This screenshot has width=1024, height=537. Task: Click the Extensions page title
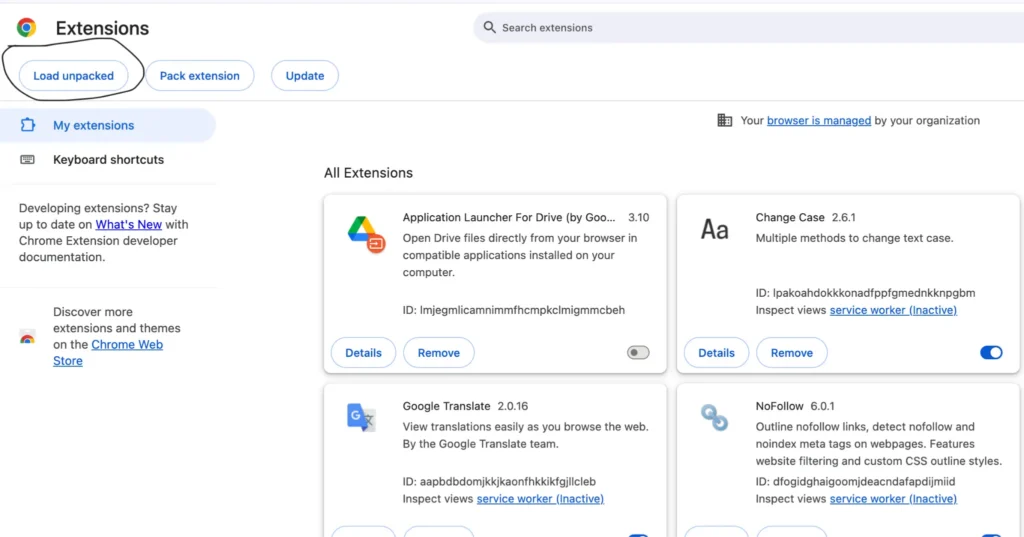(x=102, y=28)
